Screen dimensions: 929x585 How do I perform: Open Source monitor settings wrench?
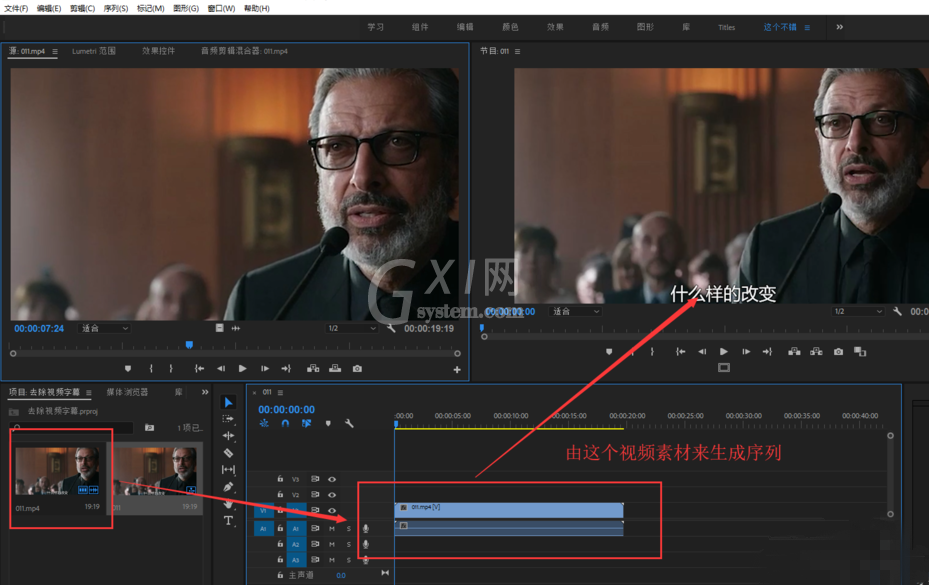point(391,328)
